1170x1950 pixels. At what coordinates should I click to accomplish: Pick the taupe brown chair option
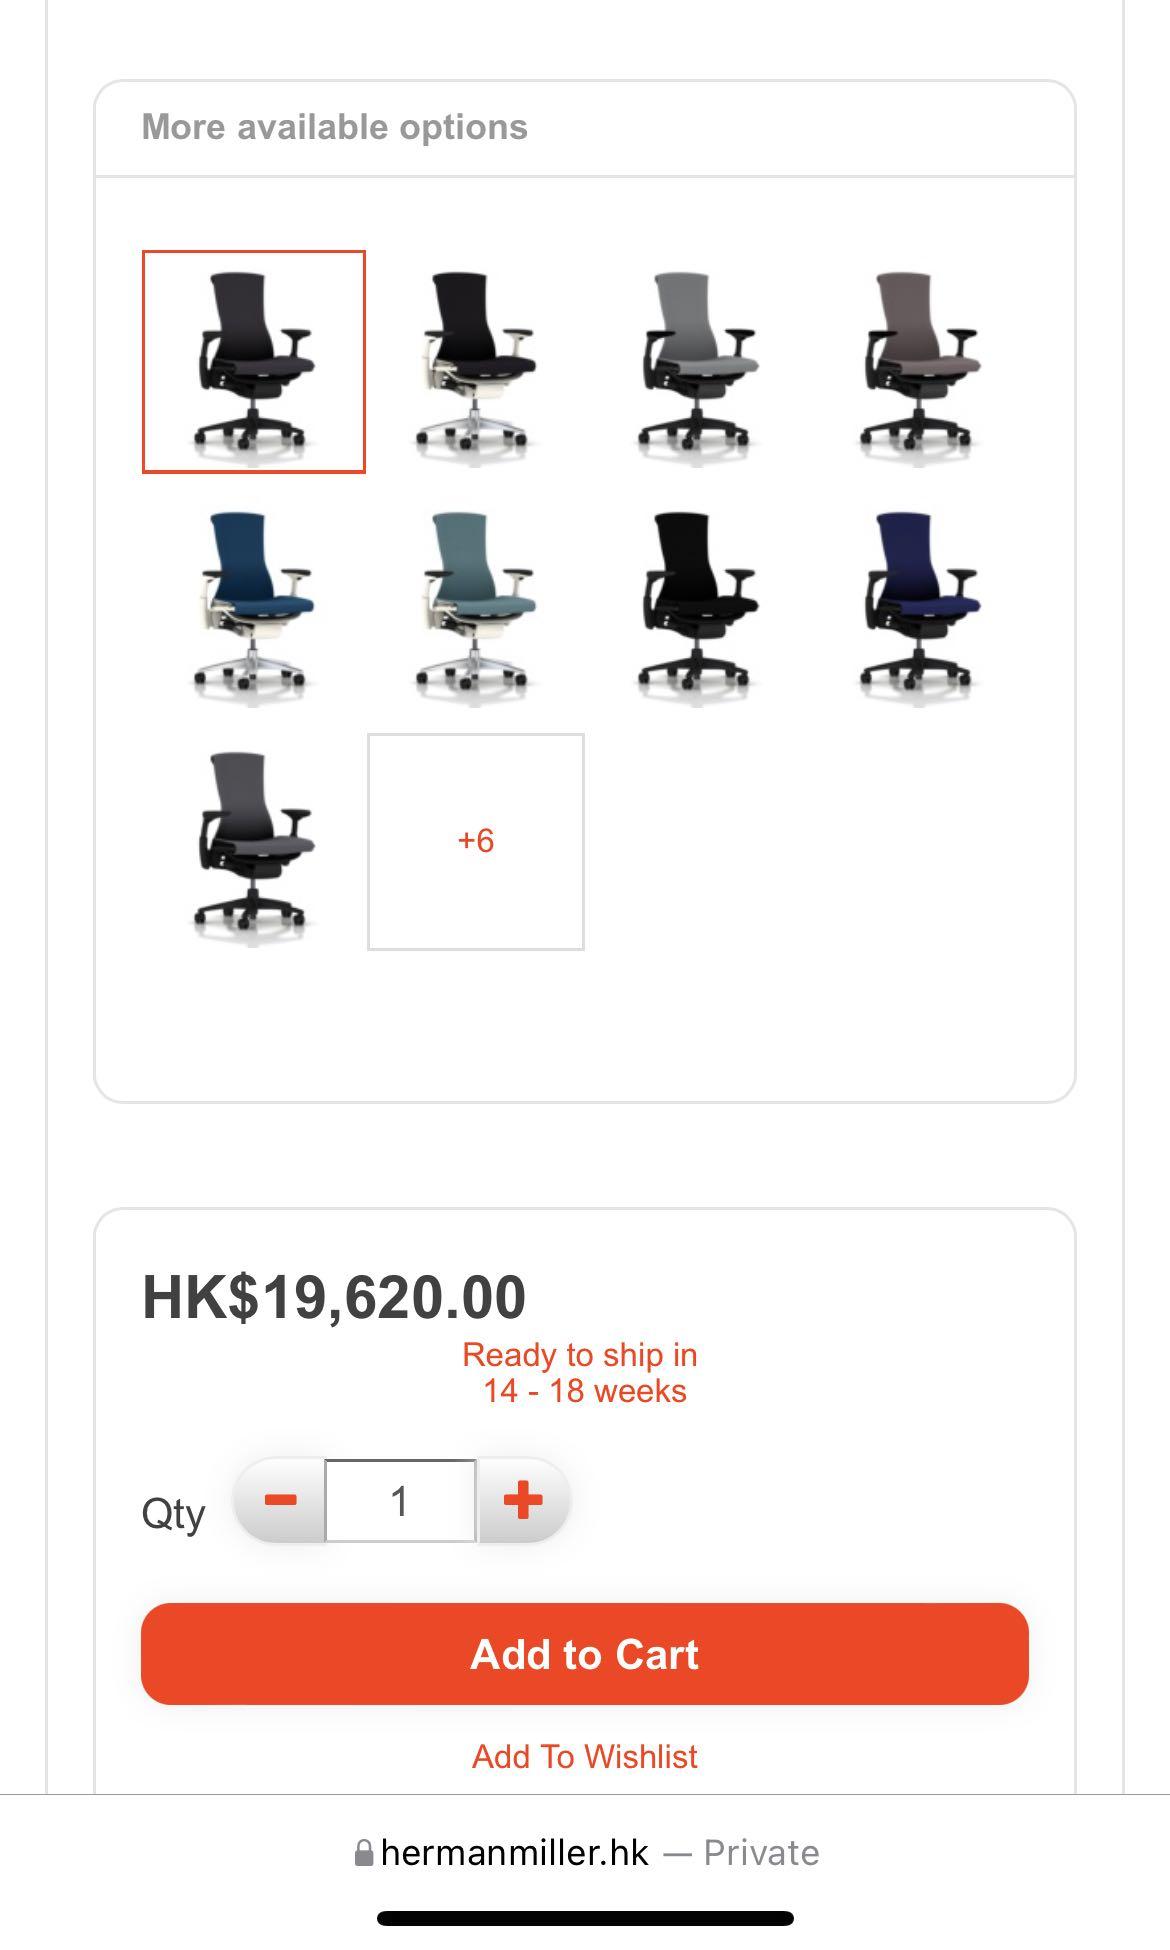920,362
